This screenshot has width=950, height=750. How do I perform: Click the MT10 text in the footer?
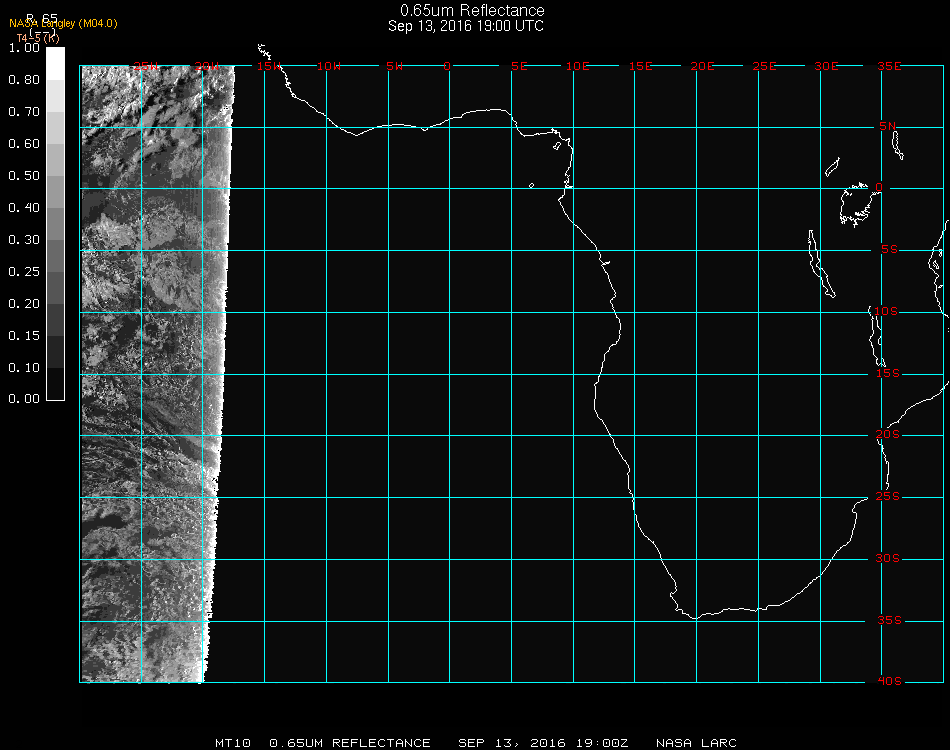(233, 743)
